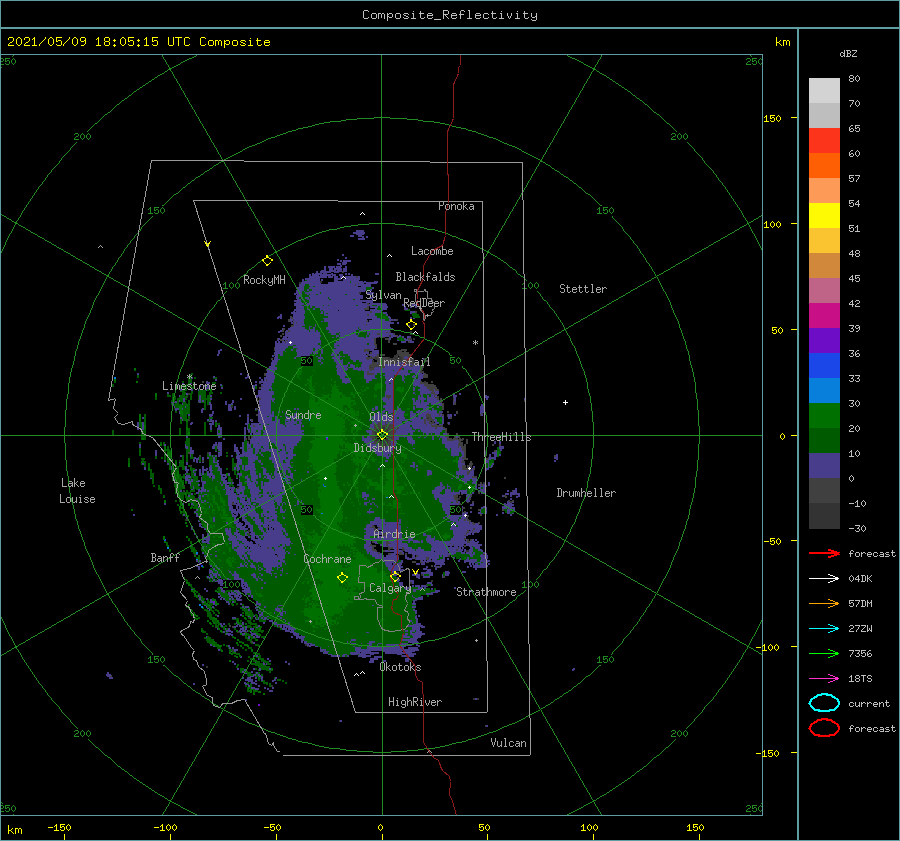The image size is (900, 841).
Task: Click the Okotoks city label
Action: pos(400,667)
